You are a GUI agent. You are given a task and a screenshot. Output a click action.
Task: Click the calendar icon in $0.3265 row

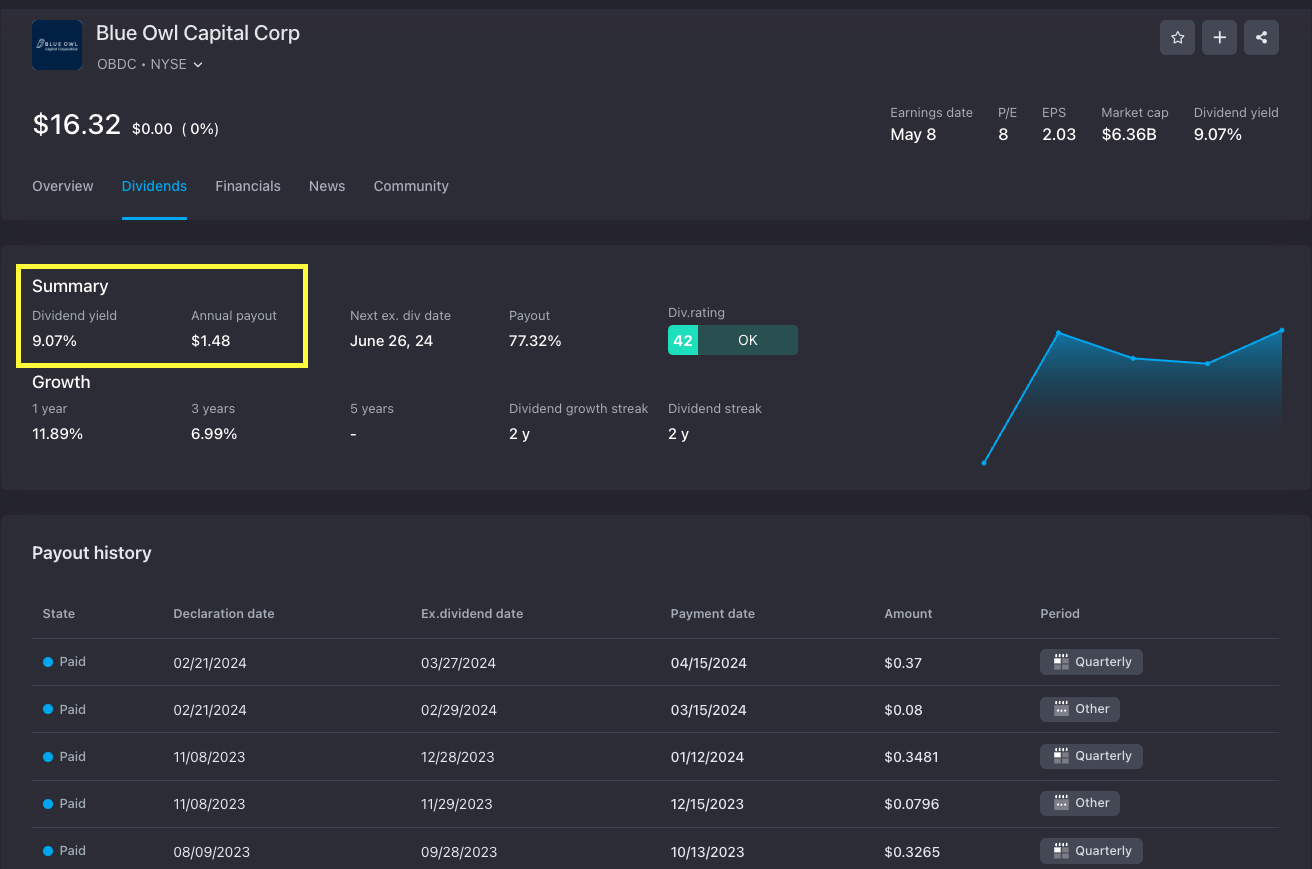(1061, 851)
